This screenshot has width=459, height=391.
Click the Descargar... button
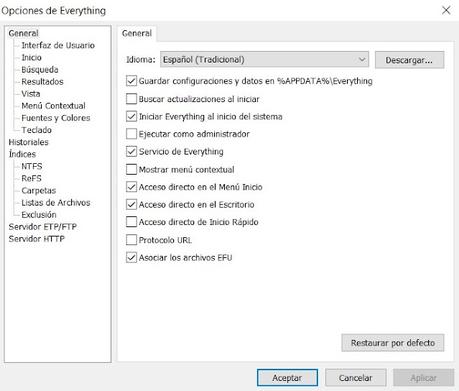[x=409, y=60]
